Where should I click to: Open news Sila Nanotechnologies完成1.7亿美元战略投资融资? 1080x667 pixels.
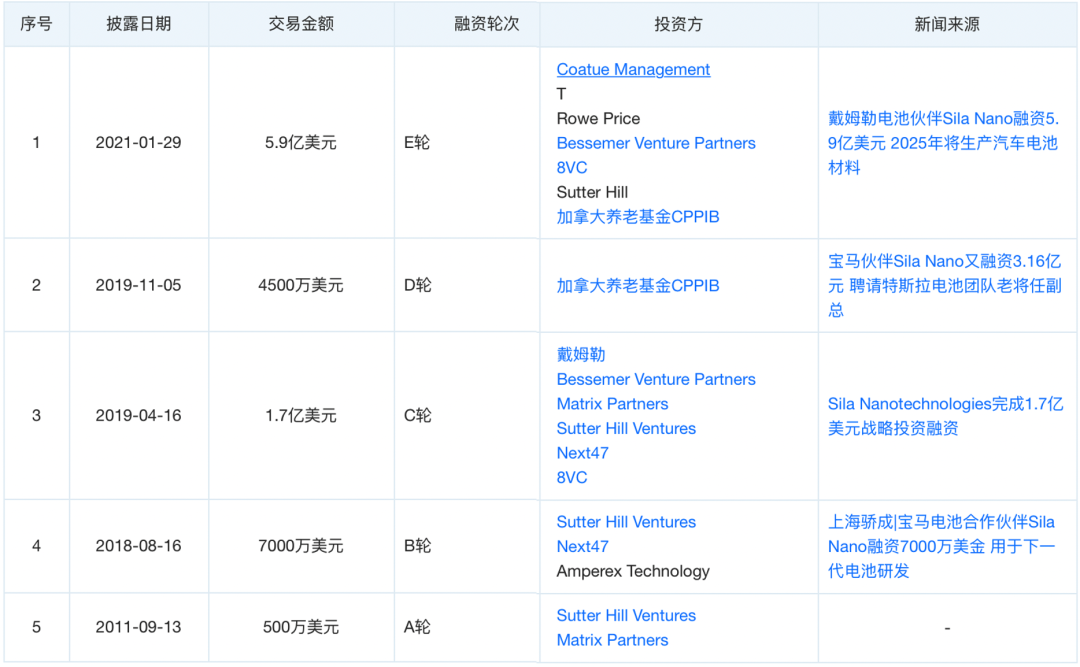tap(945, 416)
